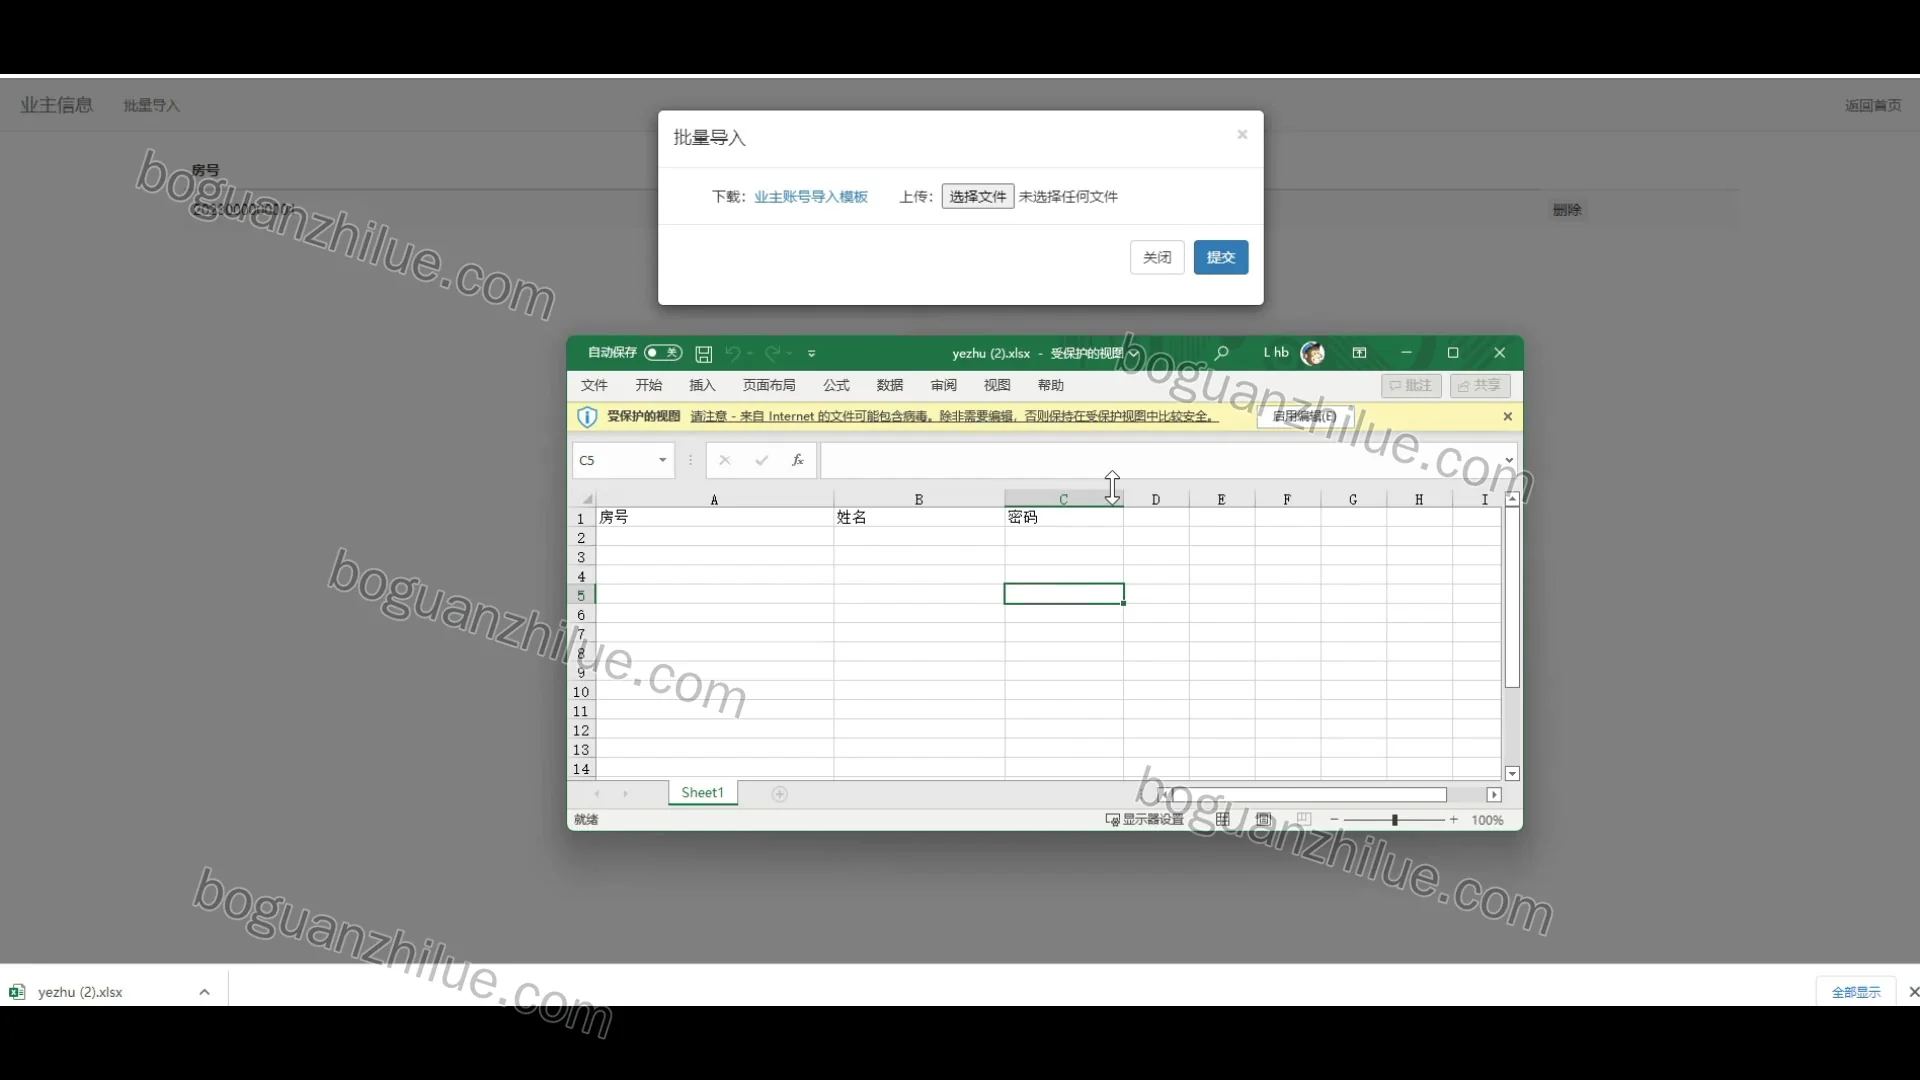1920x1080 pixels.
Task: Open the Quick Access Toolbar customize dropdown
Action: (x=812, y=354)
